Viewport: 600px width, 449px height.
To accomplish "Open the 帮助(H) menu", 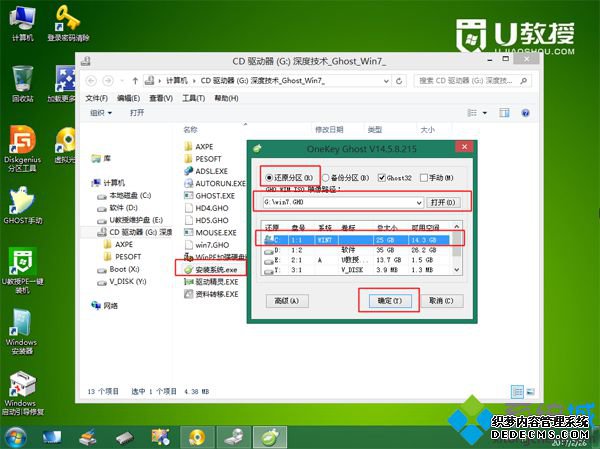I will pyautogui.click(x=226, y=98).
